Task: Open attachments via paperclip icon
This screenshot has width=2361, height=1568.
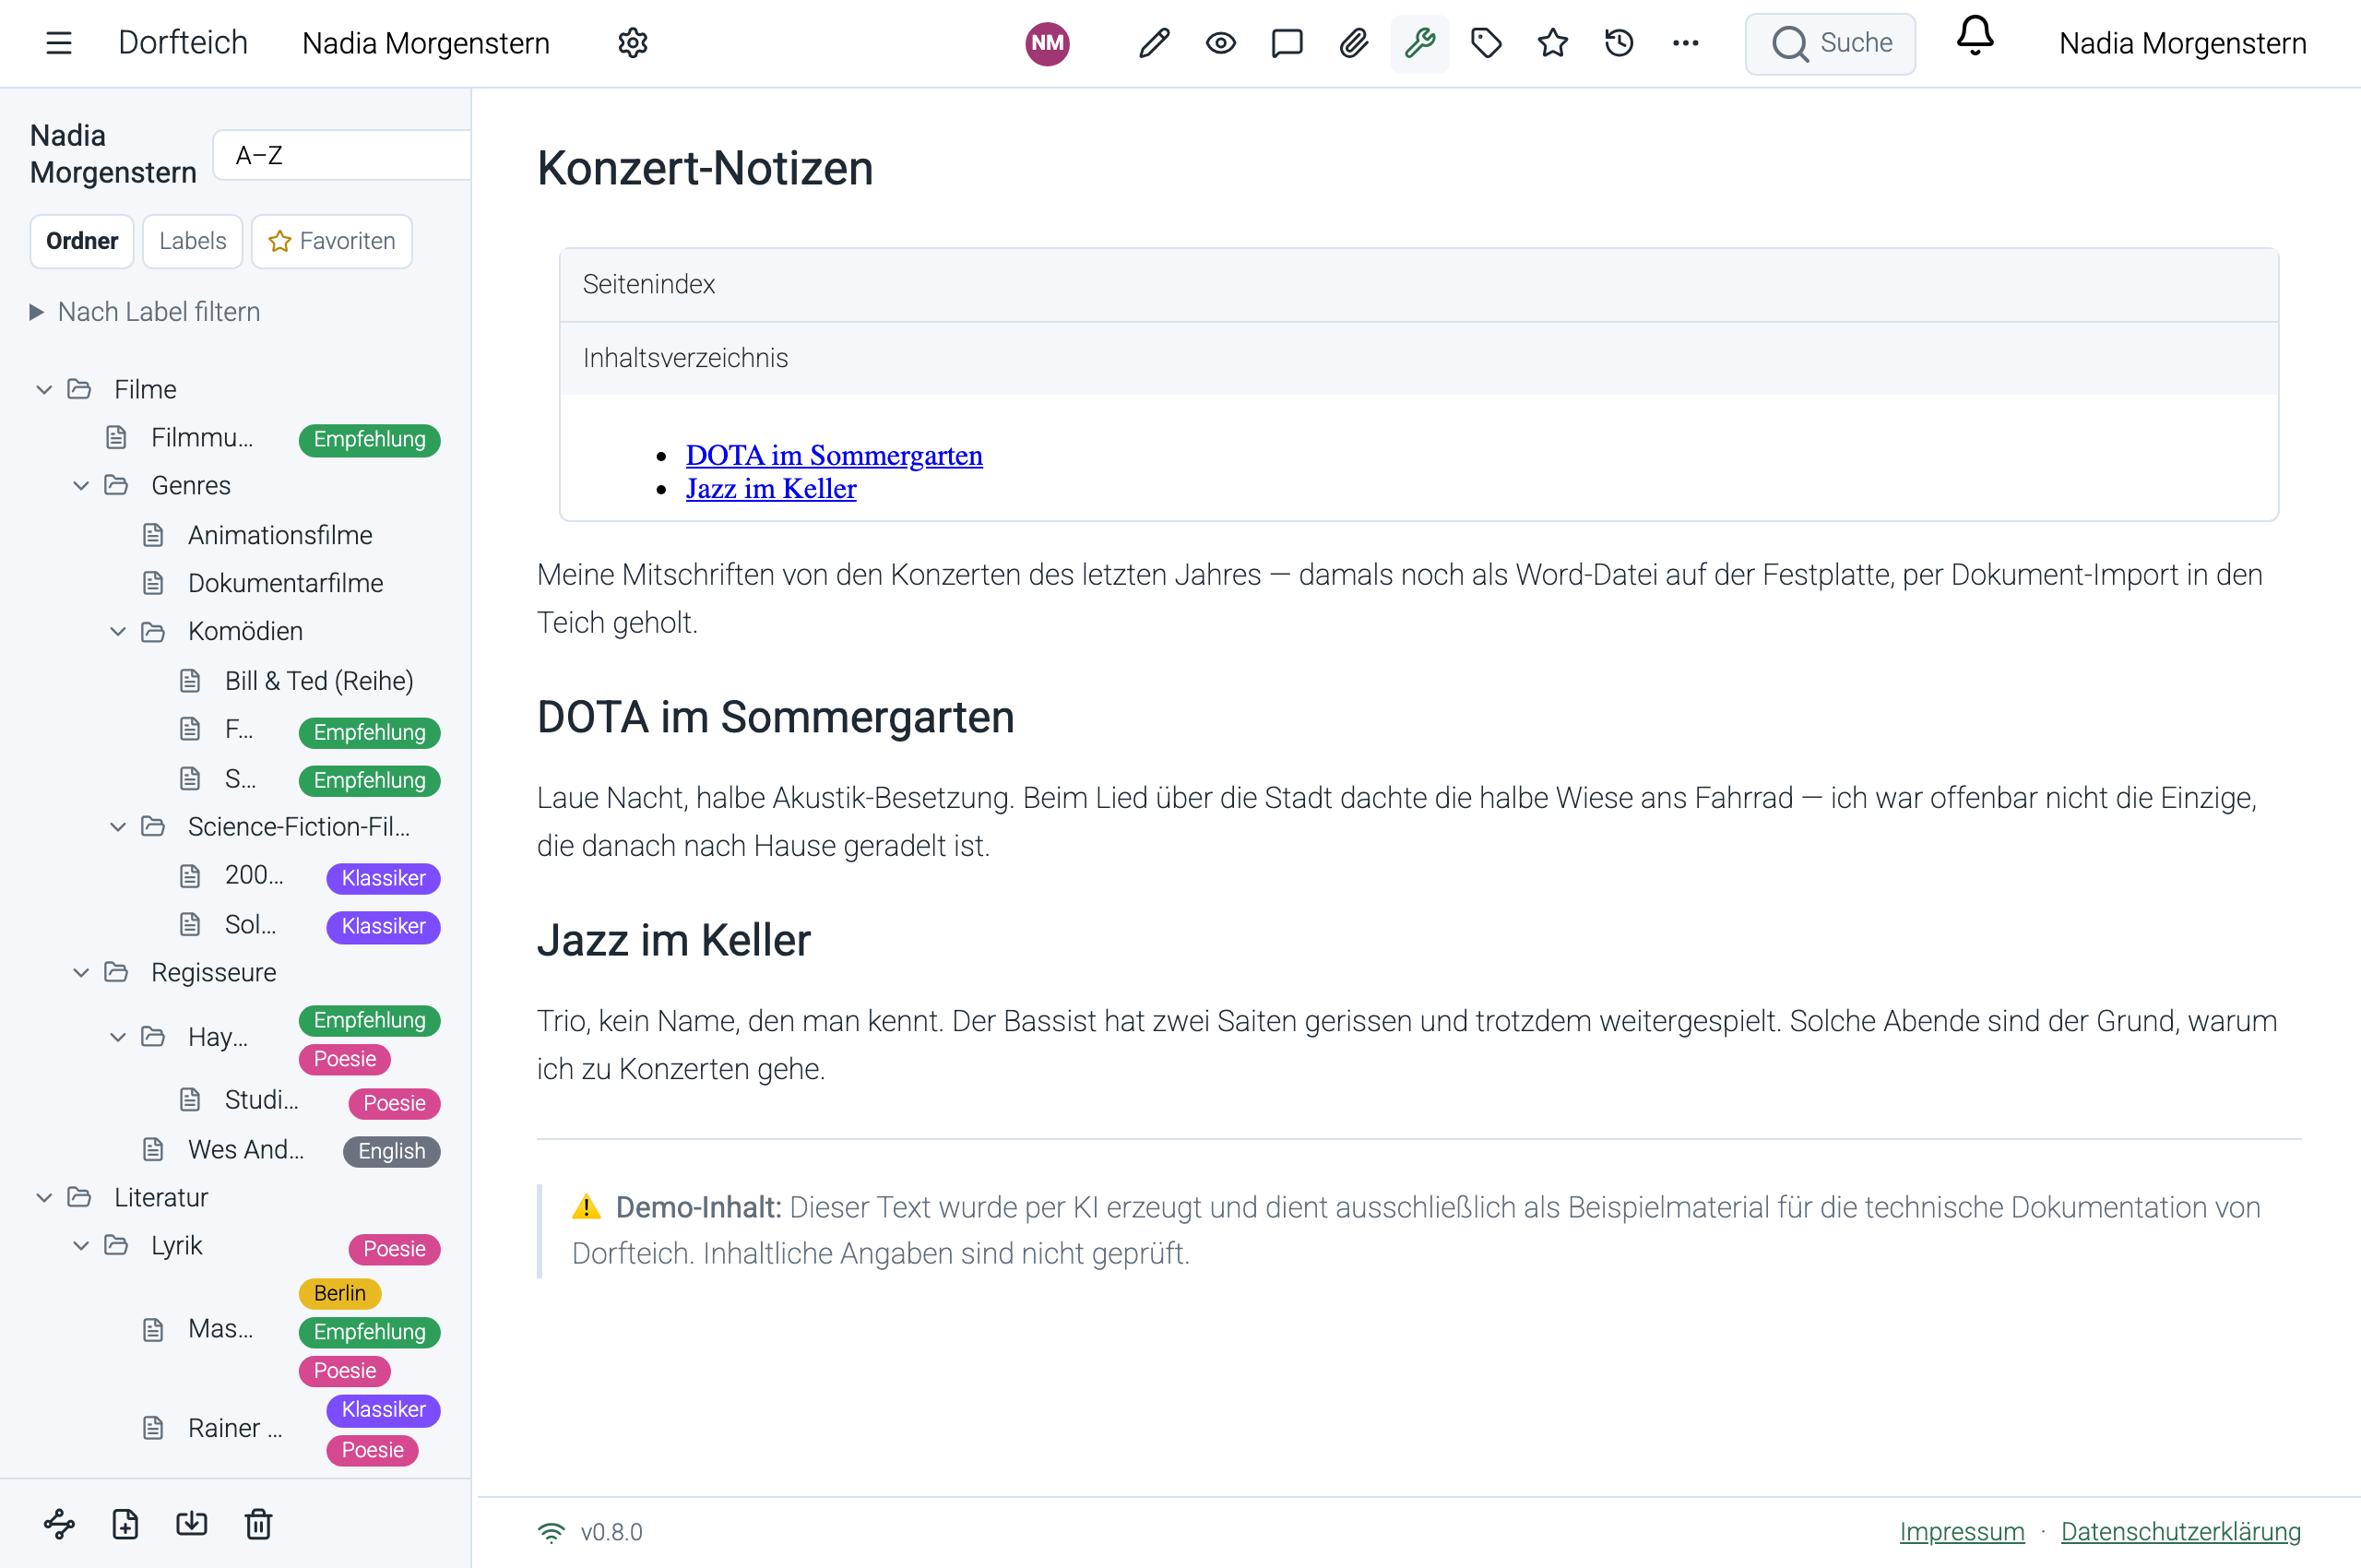Action: tap(1353, 43)
